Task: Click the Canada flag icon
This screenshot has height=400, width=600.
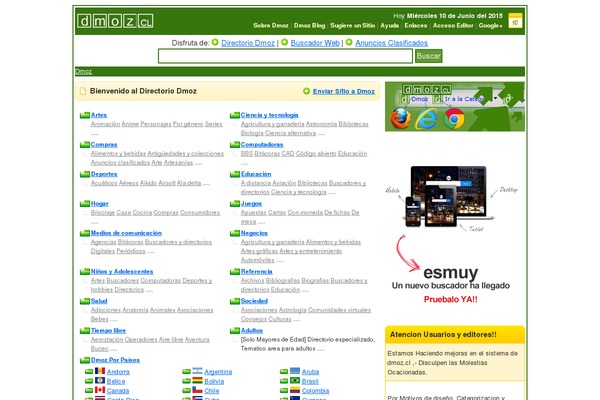Action: point(100,390)
